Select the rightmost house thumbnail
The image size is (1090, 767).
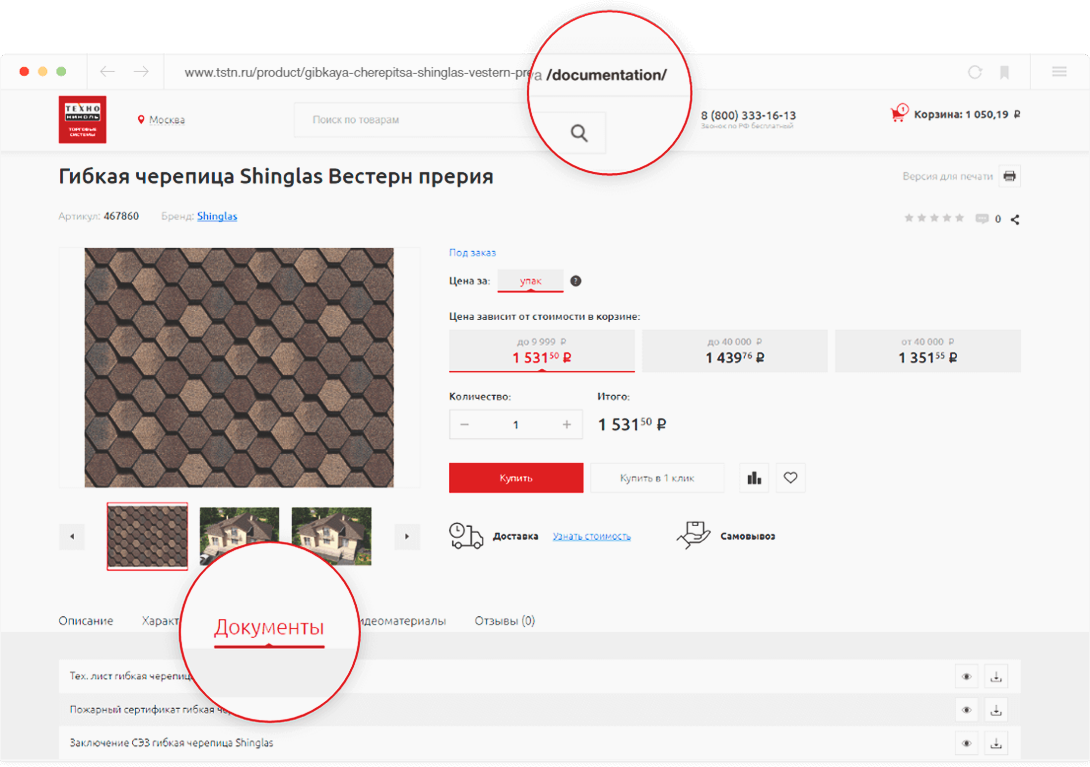point(332,535)
